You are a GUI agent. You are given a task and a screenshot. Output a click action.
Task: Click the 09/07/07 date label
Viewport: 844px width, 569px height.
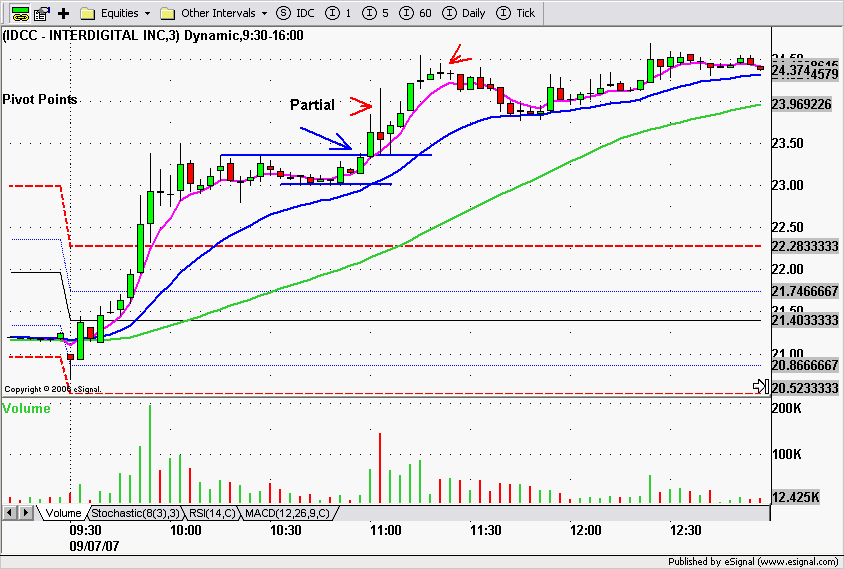(x=94, y=546)
